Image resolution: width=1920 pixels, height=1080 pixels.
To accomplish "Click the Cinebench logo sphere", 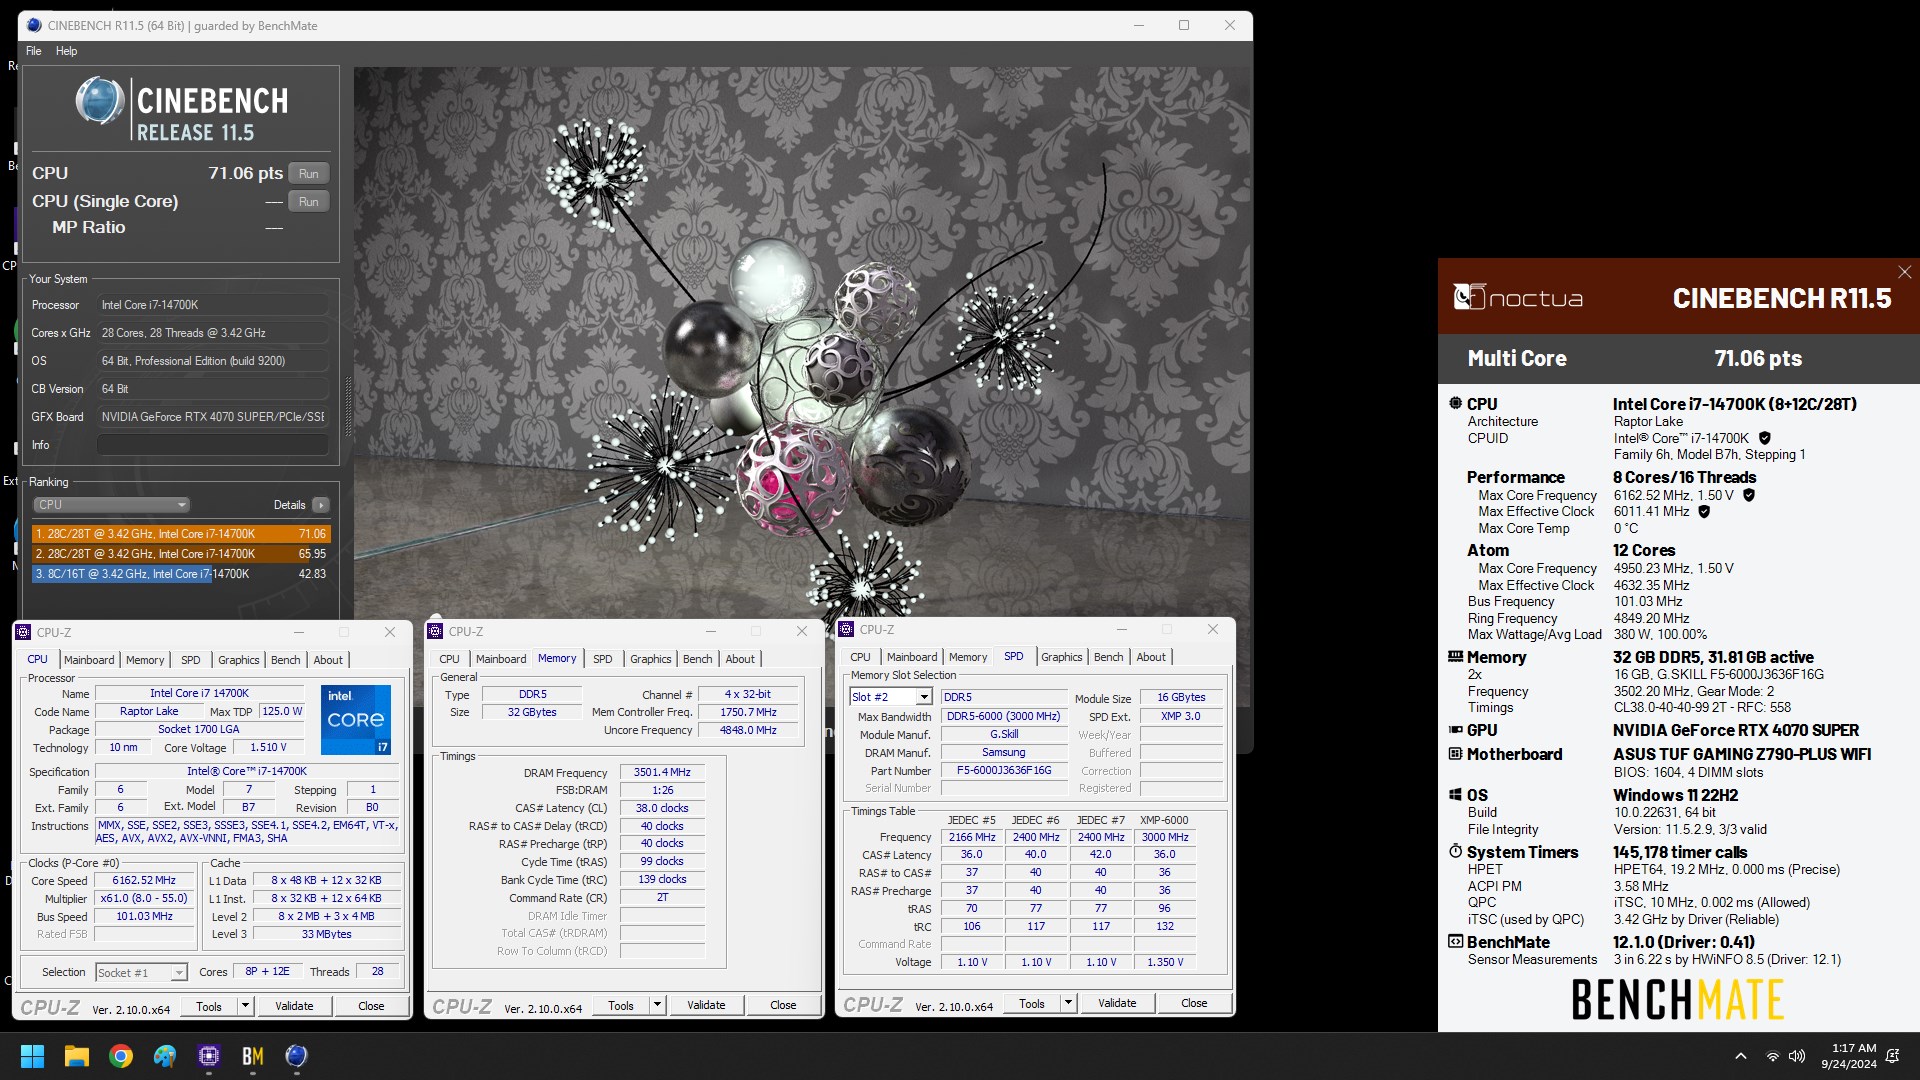I will coord(99,101).
